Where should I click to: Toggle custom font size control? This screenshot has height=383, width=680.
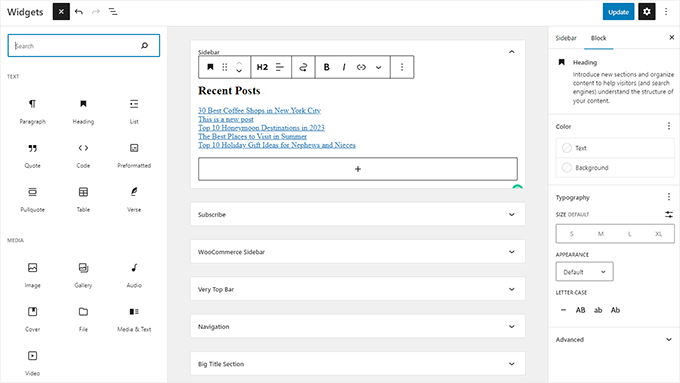[x=669, y=214]
